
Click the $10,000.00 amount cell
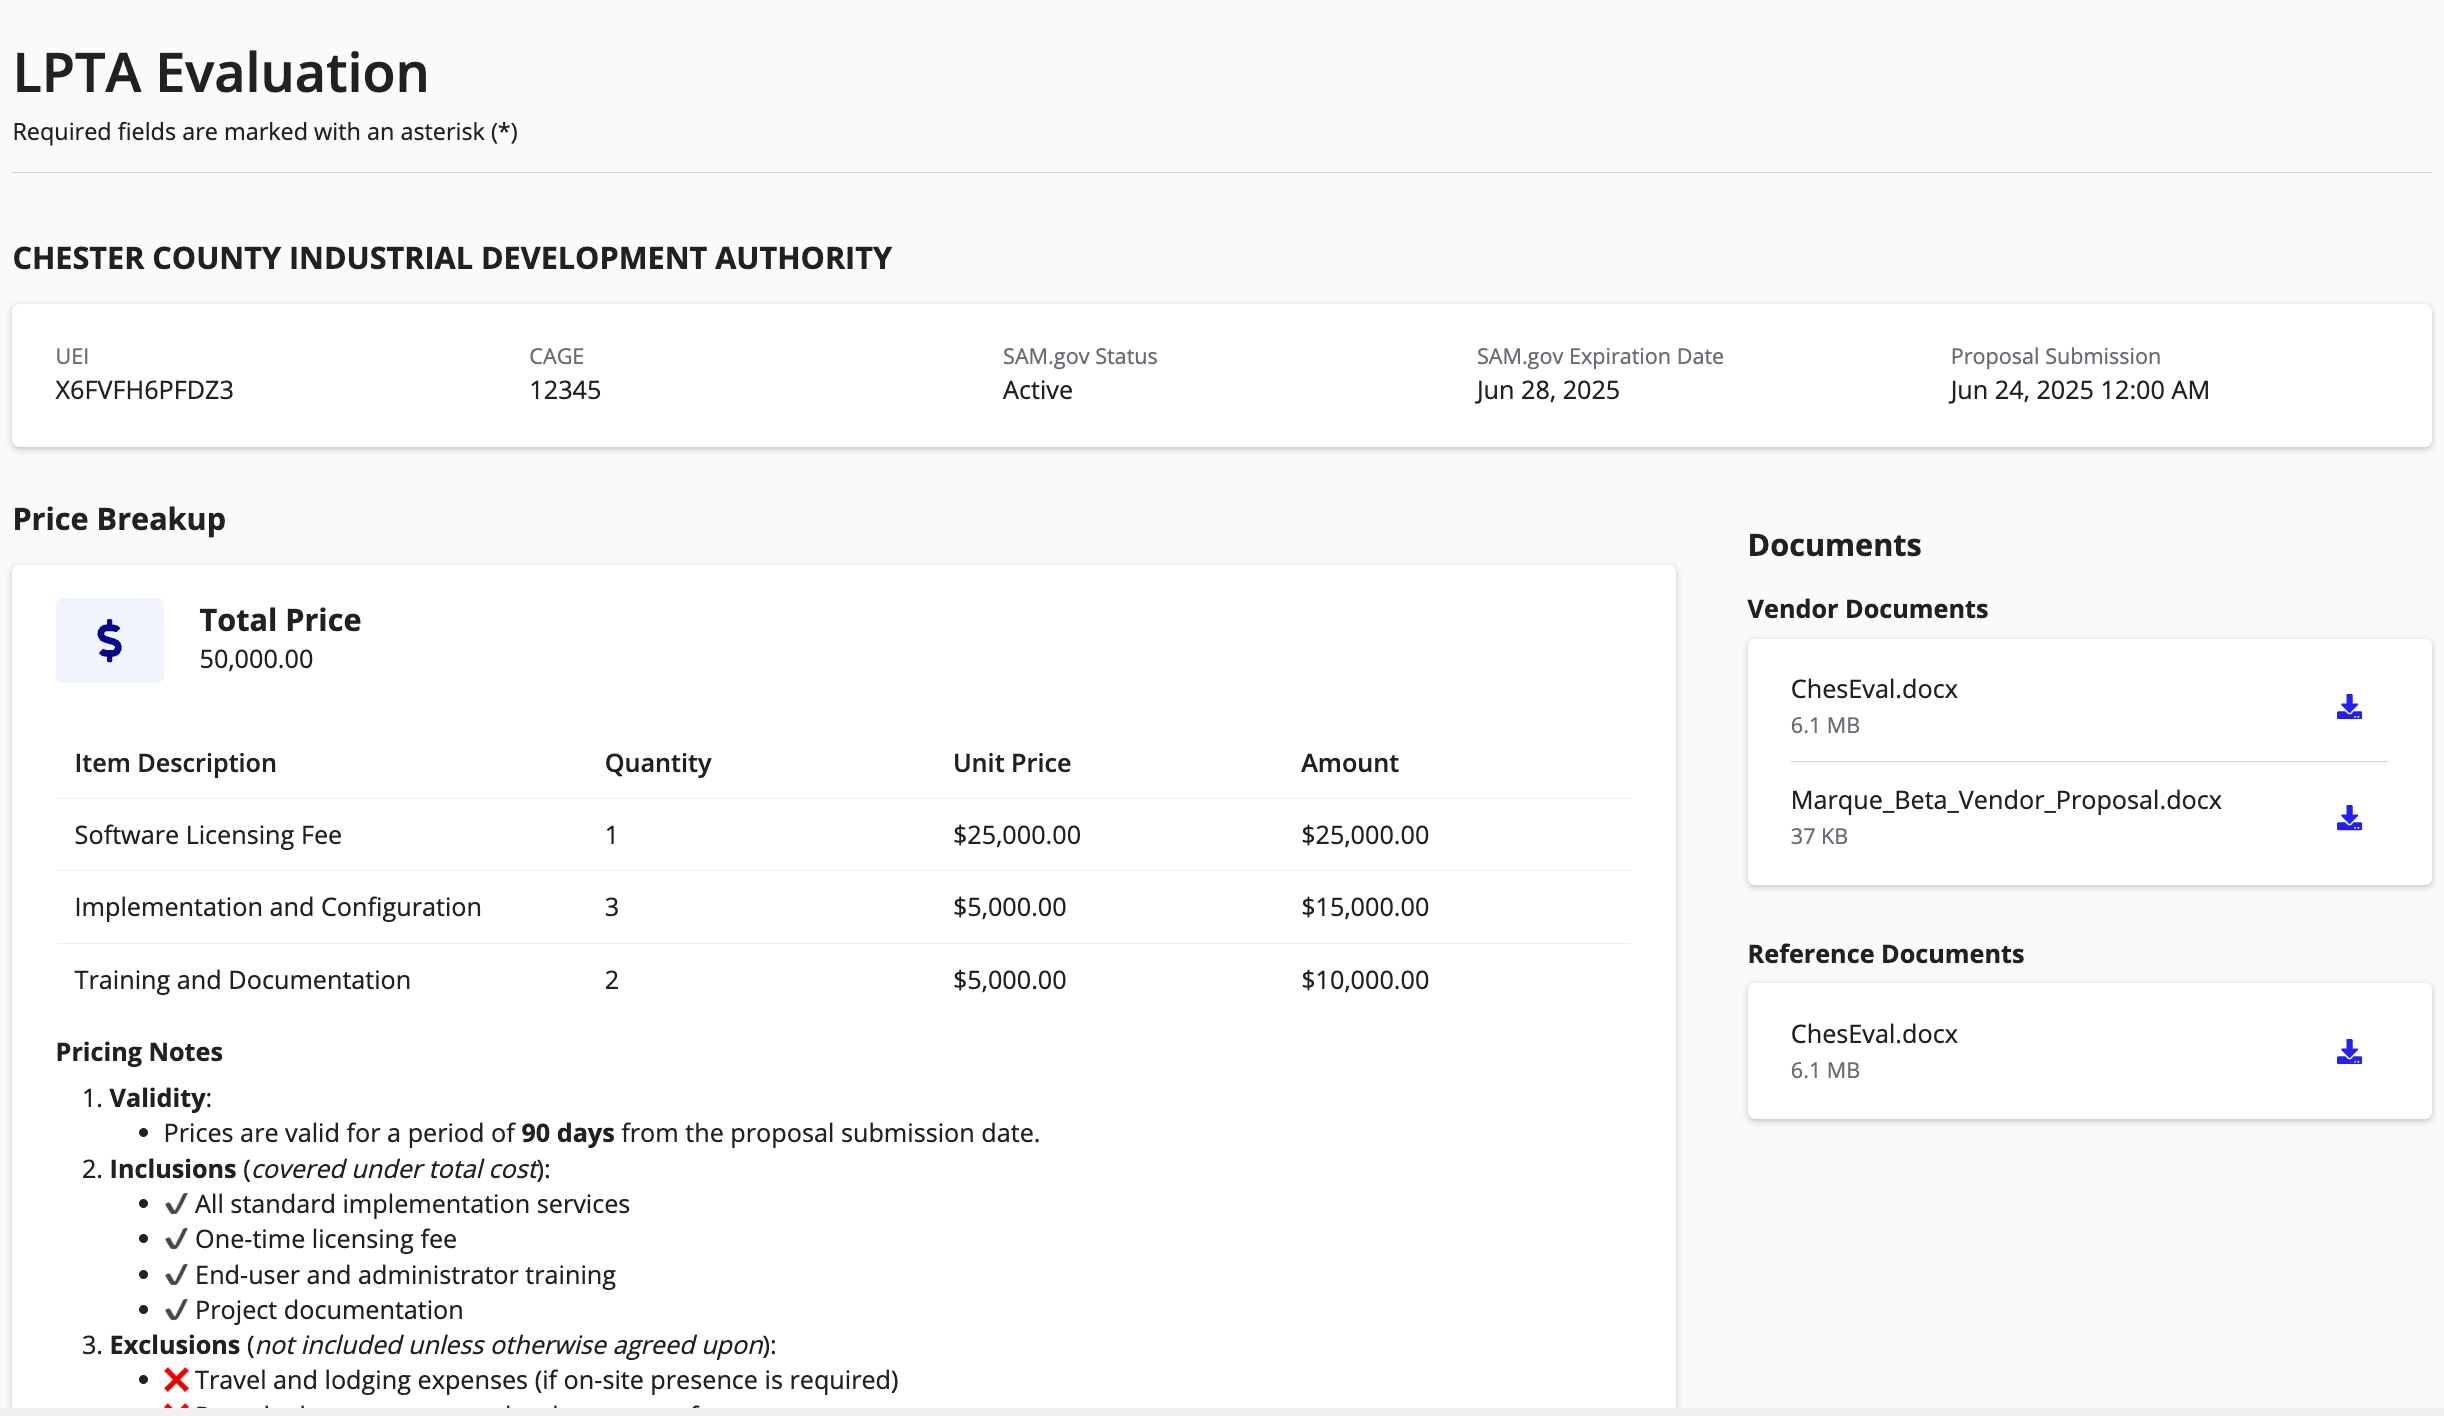1365,980
